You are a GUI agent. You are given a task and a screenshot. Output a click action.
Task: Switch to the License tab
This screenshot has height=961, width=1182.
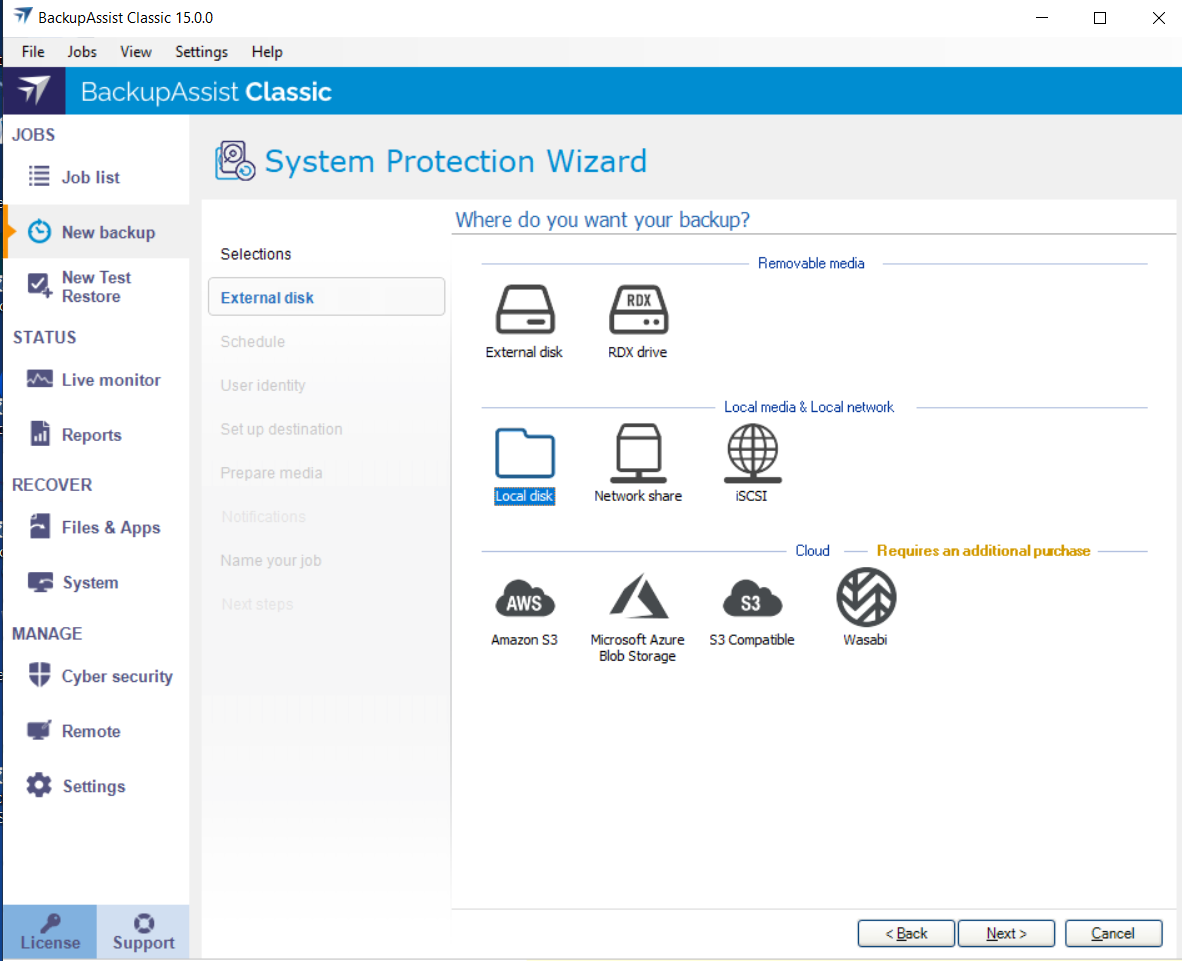click(x=50, y=932)
